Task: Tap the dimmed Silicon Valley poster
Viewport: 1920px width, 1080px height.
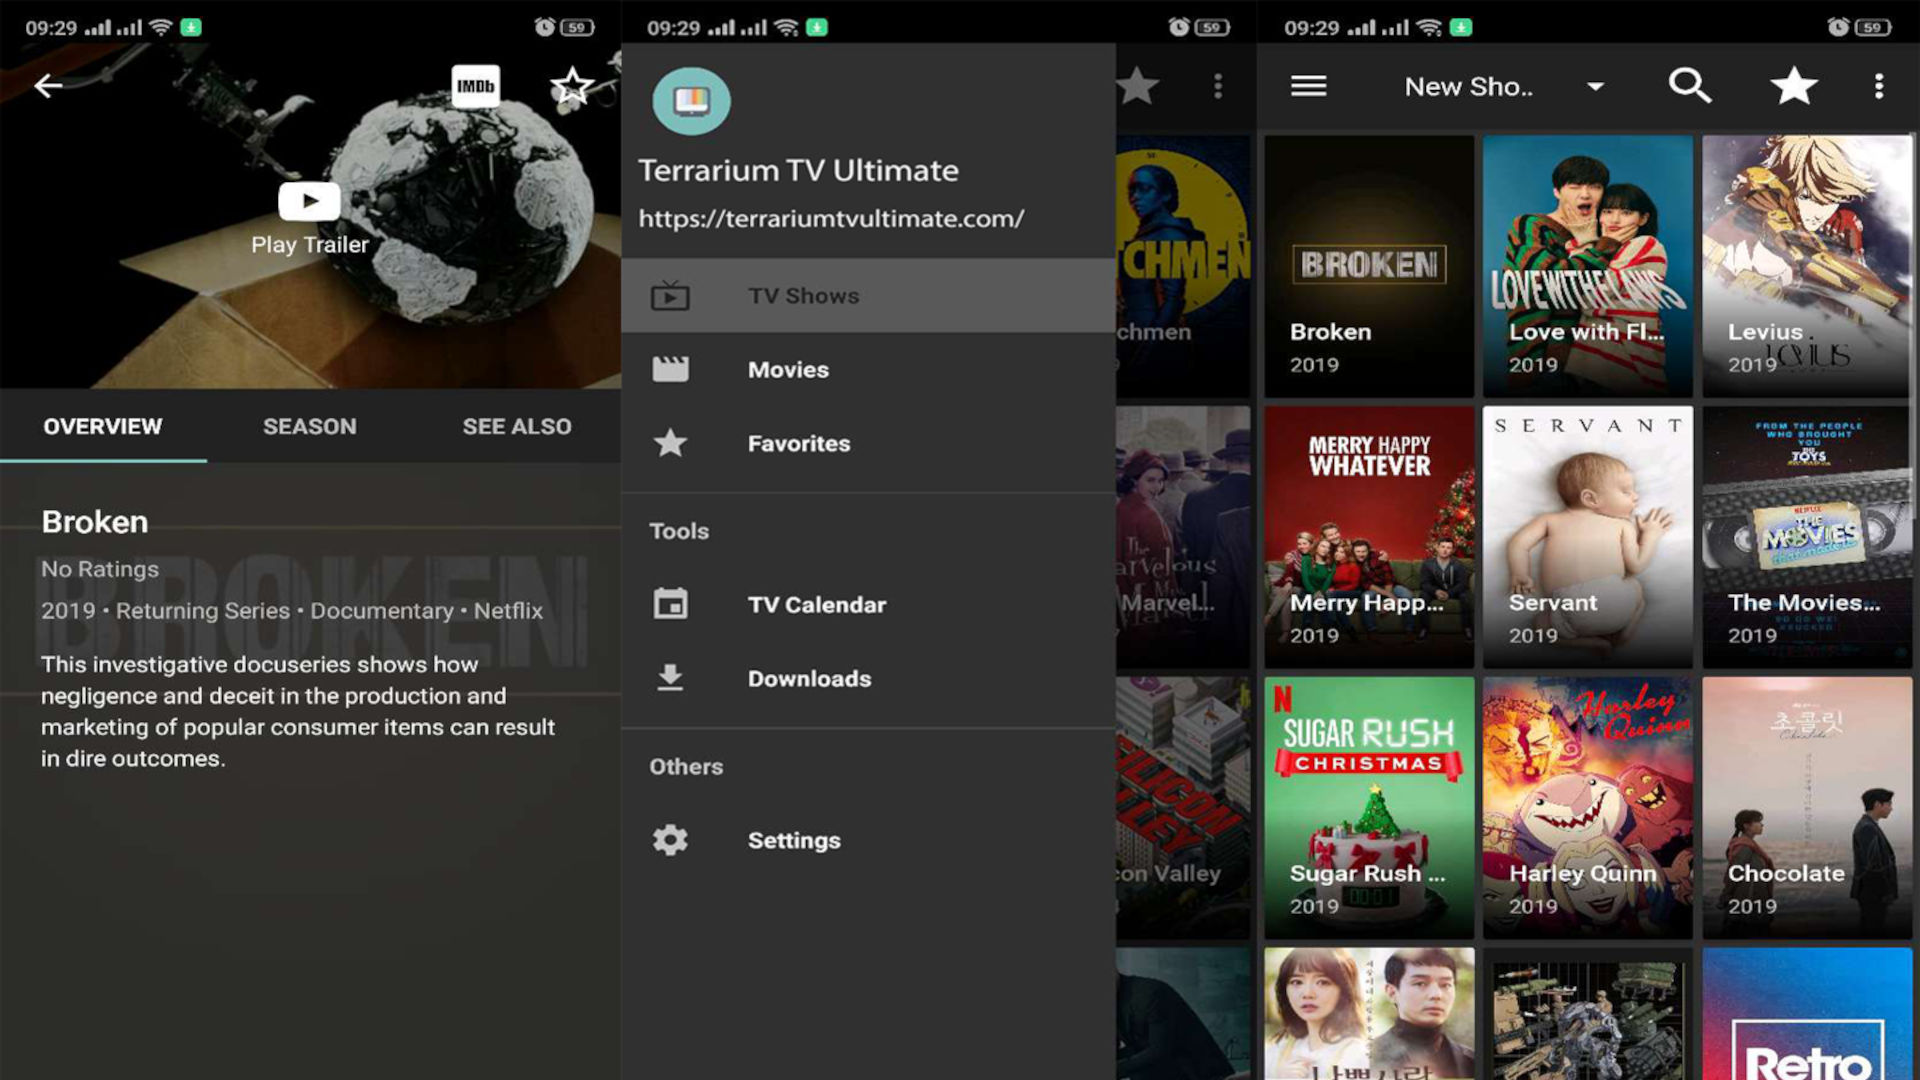Action: [1183, 808]
